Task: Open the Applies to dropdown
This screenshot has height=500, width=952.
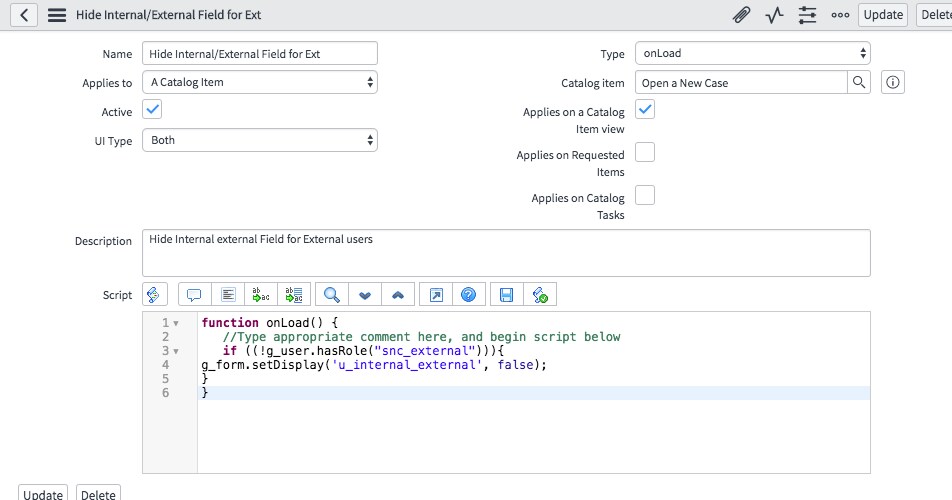Action: 260,82
